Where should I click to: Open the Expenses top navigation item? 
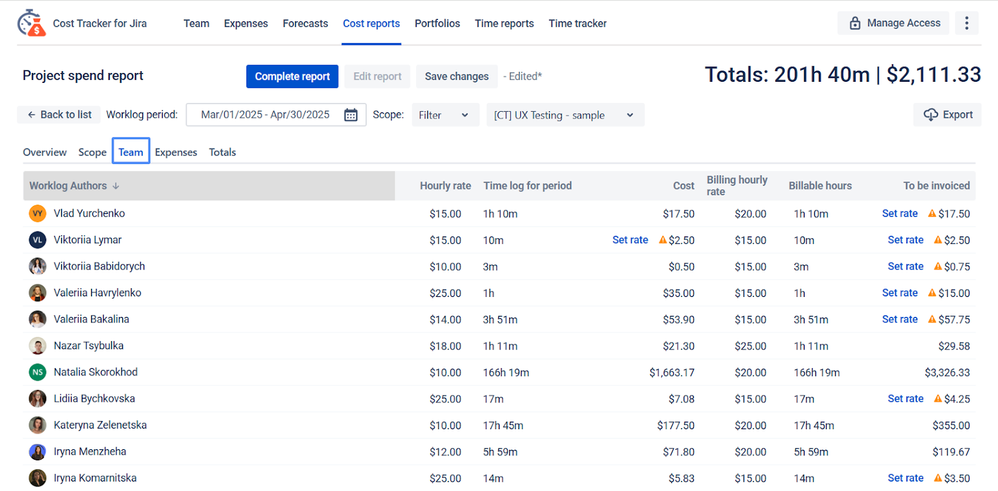[246, 24]
